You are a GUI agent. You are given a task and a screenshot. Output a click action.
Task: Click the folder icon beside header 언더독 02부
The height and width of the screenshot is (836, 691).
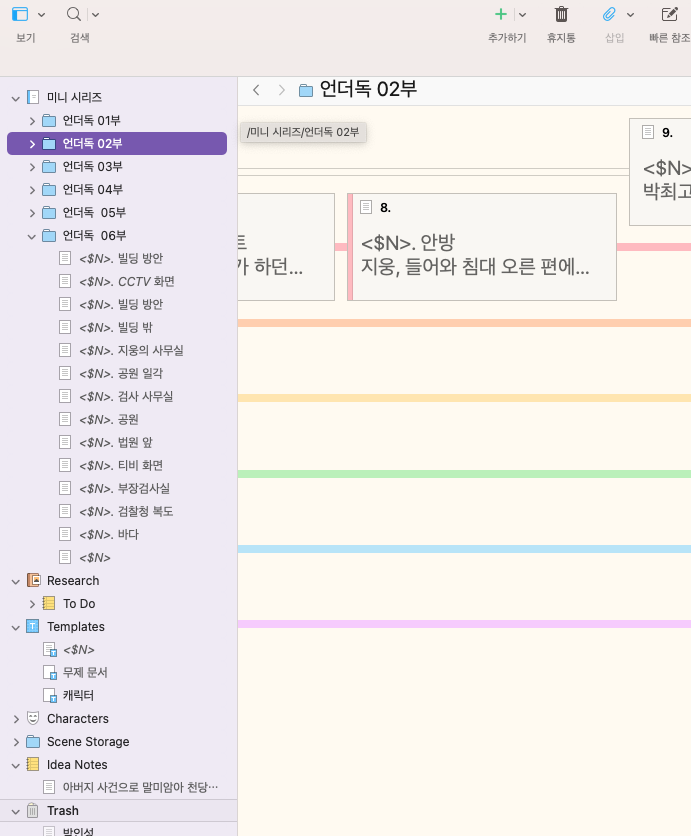tap(306, 90)
